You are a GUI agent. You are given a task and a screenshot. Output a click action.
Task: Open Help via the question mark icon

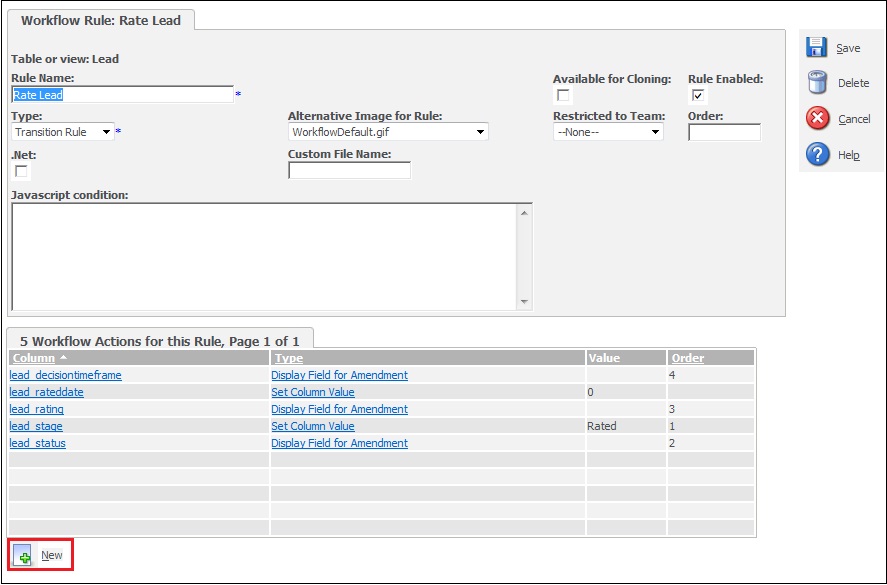[817, 154]
